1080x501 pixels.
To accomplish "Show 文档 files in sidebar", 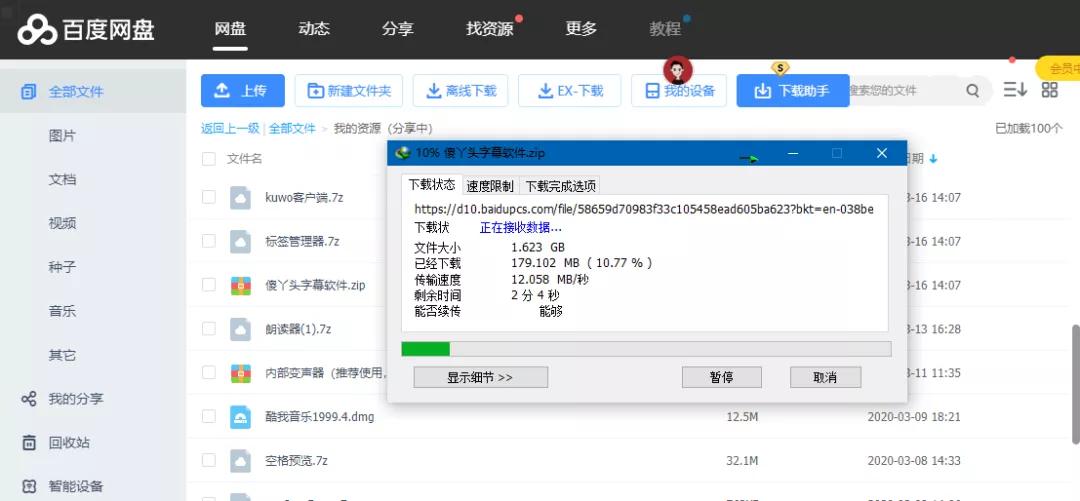I will click(x=62, y=179).
